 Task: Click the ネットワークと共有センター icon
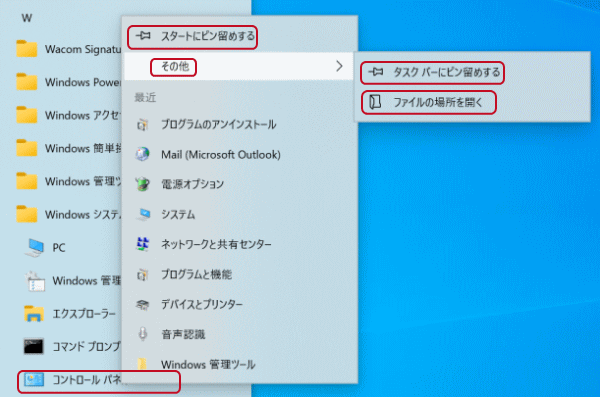coord(143,244)
